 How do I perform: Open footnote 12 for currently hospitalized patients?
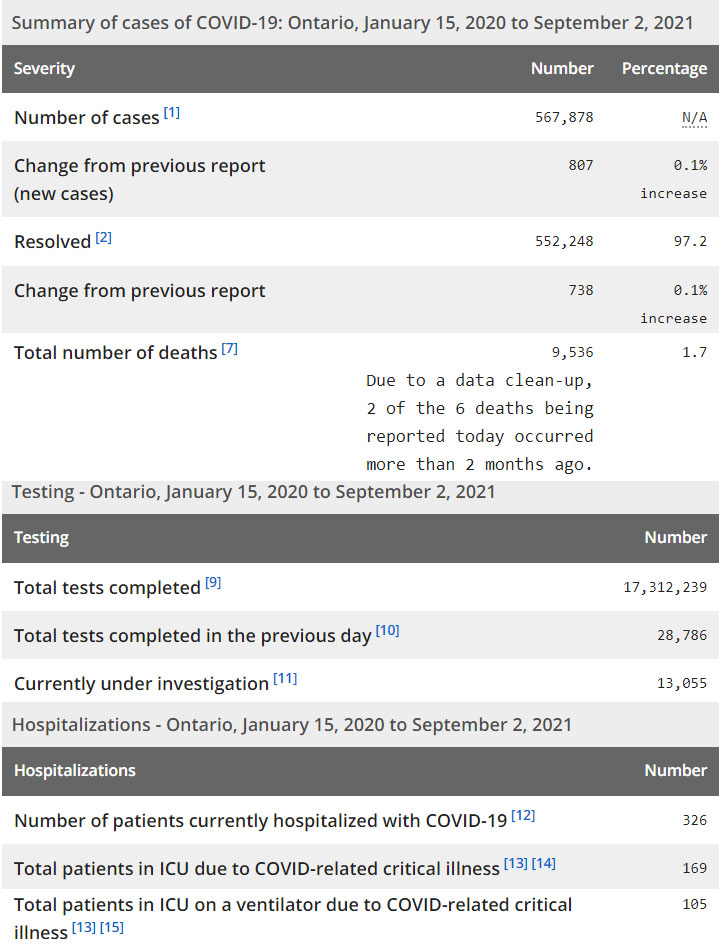pos(523,816)
